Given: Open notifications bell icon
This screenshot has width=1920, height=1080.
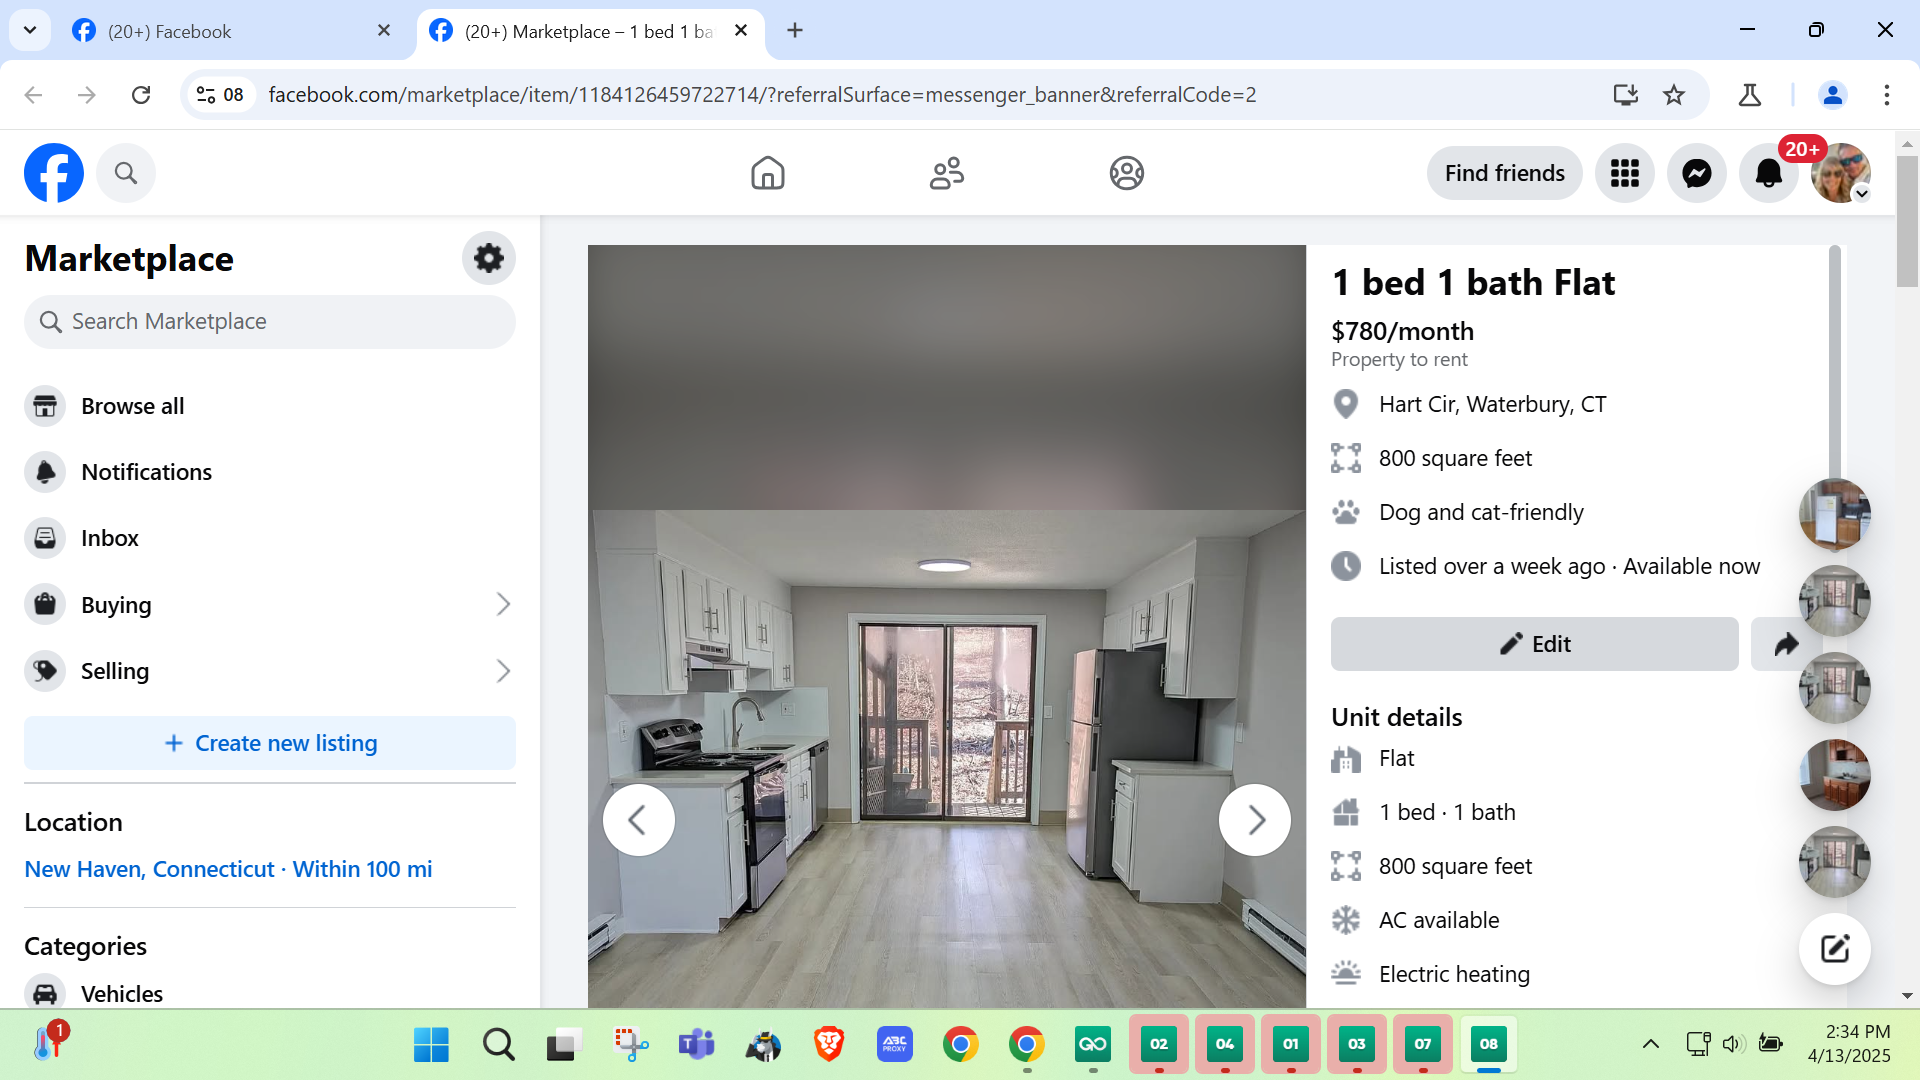Looking at the screenshot, I should (x=1768, y=173).
